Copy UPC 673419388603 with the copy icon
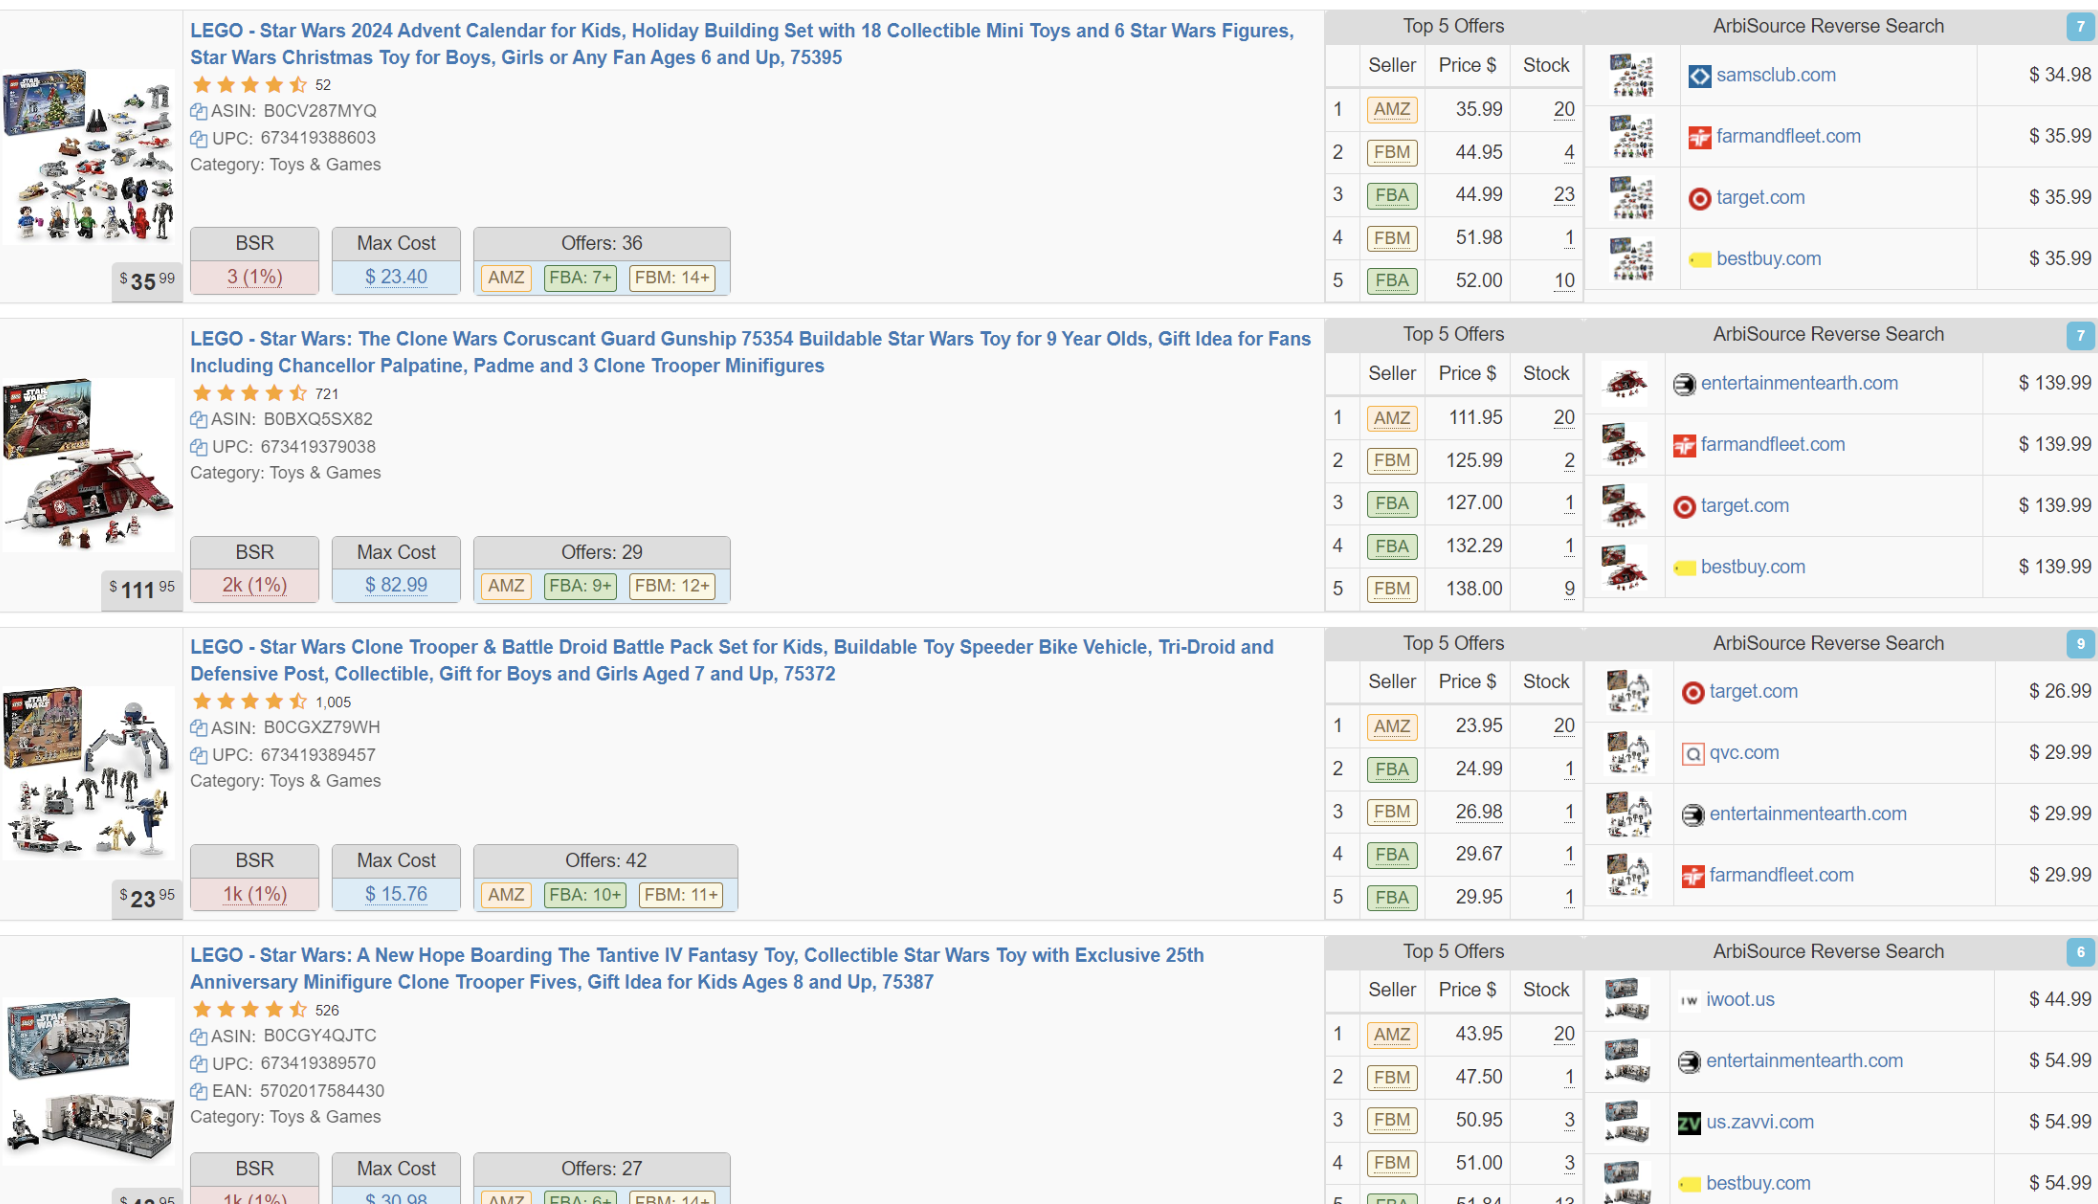2098x1204 pixels. click(199, 138)
